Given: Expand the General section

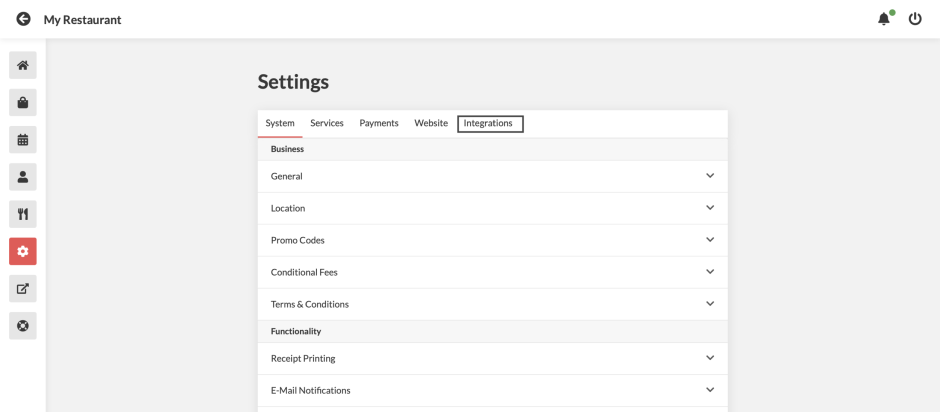Looking at the screenshot, I should [x=493, y=176].
